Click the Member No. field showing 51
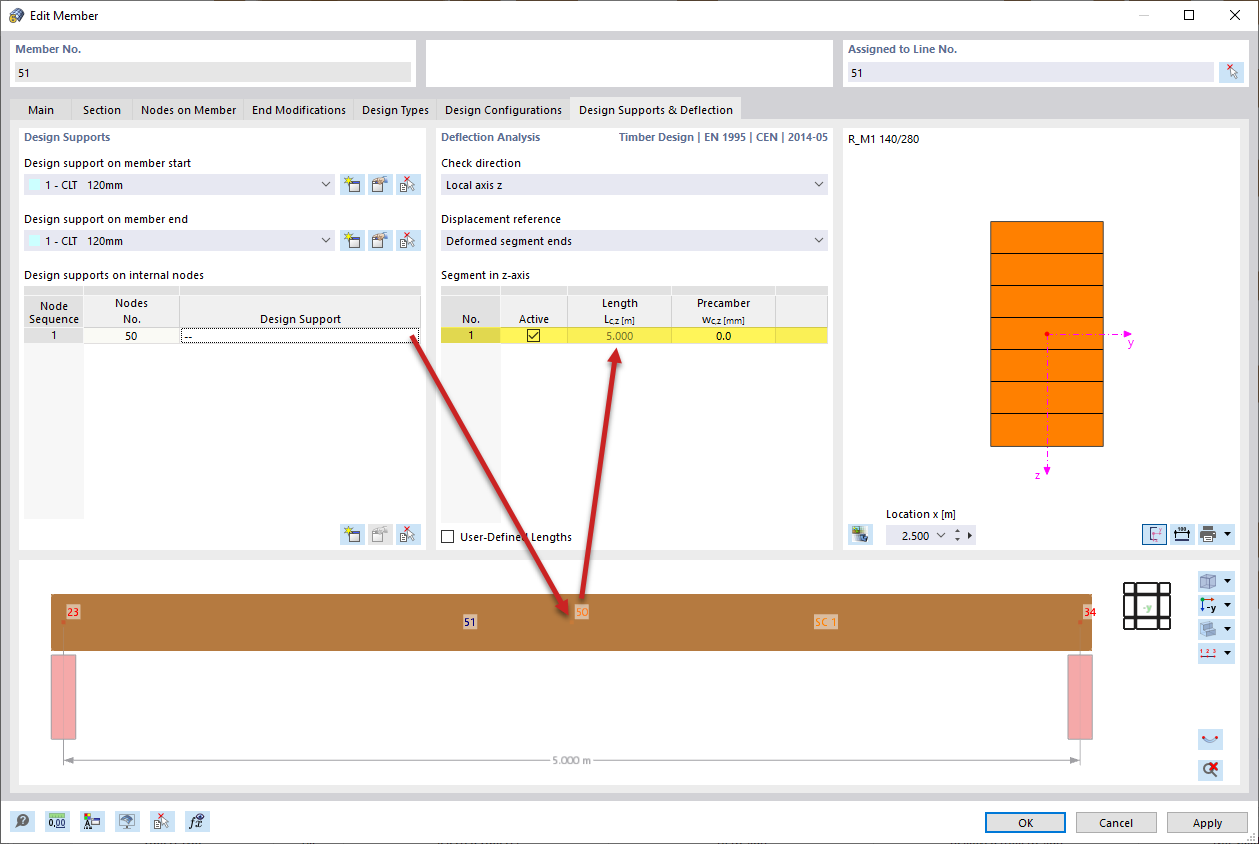This screenshot has height=844, width=1259. click(213, 72)
